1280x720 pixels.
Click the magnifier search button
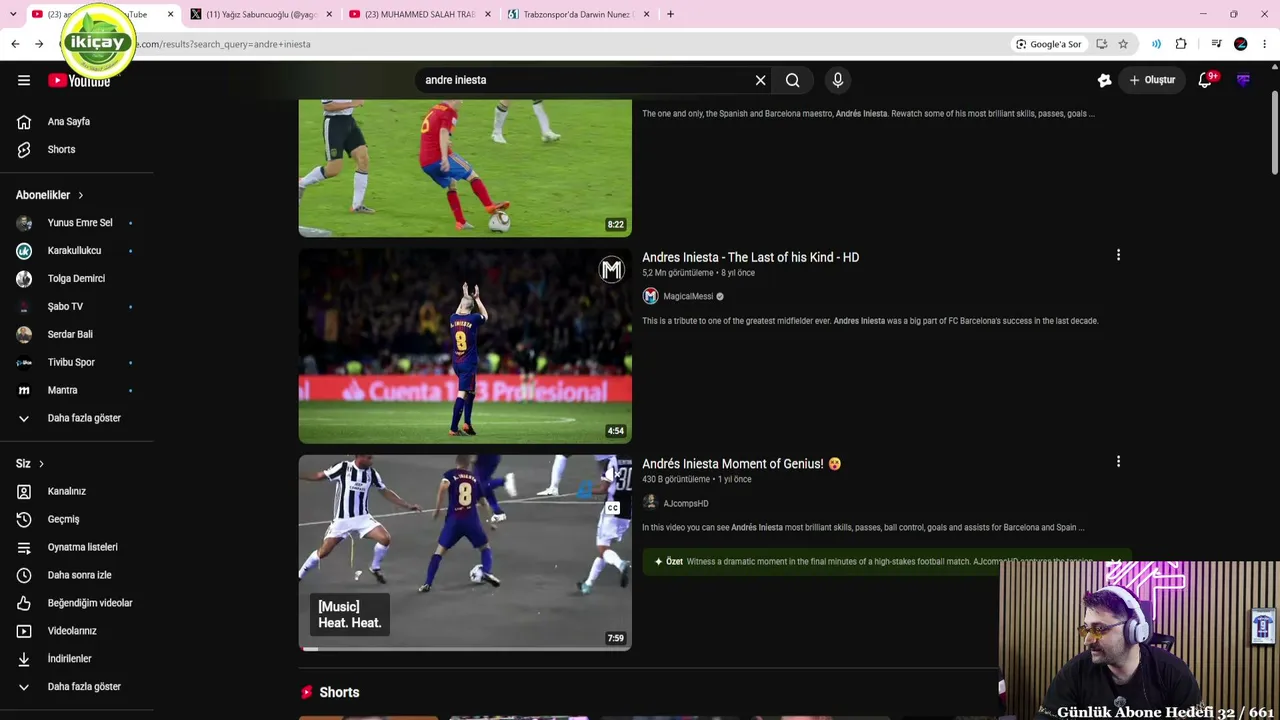click(x=792, y=80)
